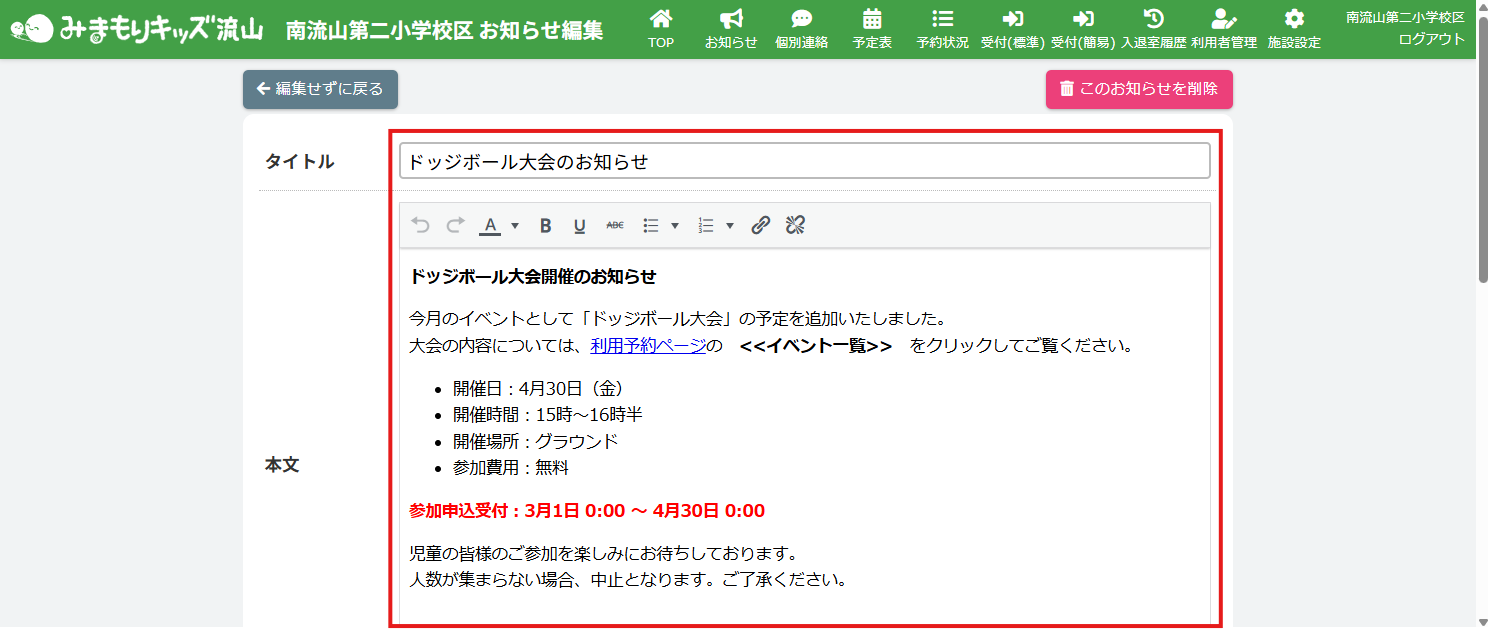Apply text color with the A swatch
1488x629 pixels.
(x=489, y=226)
